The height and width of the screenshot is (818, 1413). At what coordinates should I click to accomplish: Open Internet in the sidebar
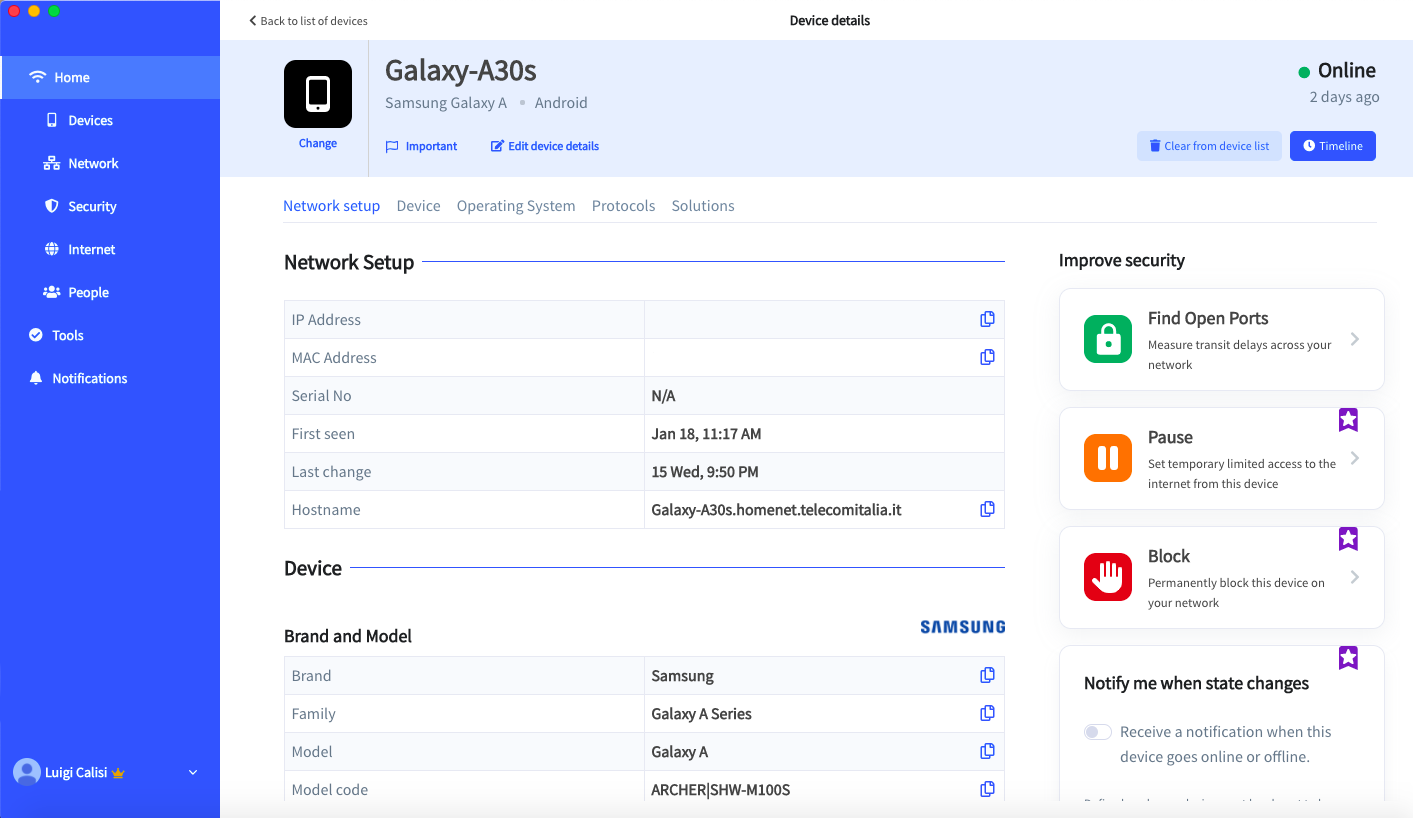pos(110,249)
